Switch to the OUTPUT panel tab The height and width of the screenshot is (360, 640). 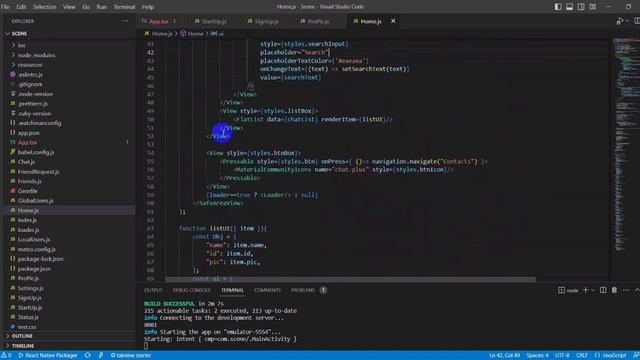click(153, 290)
